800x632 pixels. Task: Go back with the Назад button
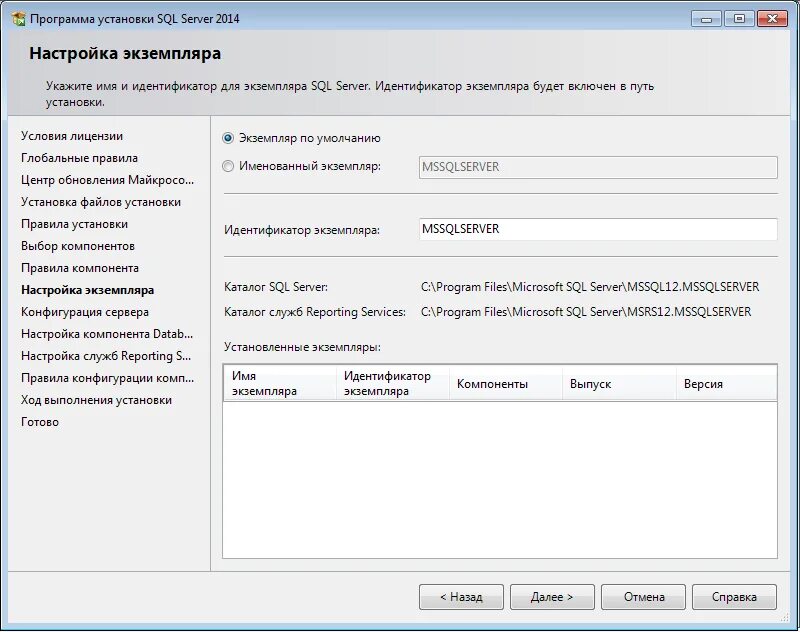click(461, 597)
